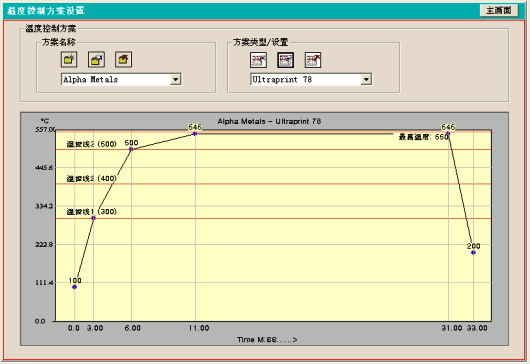
Task: Select the 200 degree end point
Action: point(473,252)
